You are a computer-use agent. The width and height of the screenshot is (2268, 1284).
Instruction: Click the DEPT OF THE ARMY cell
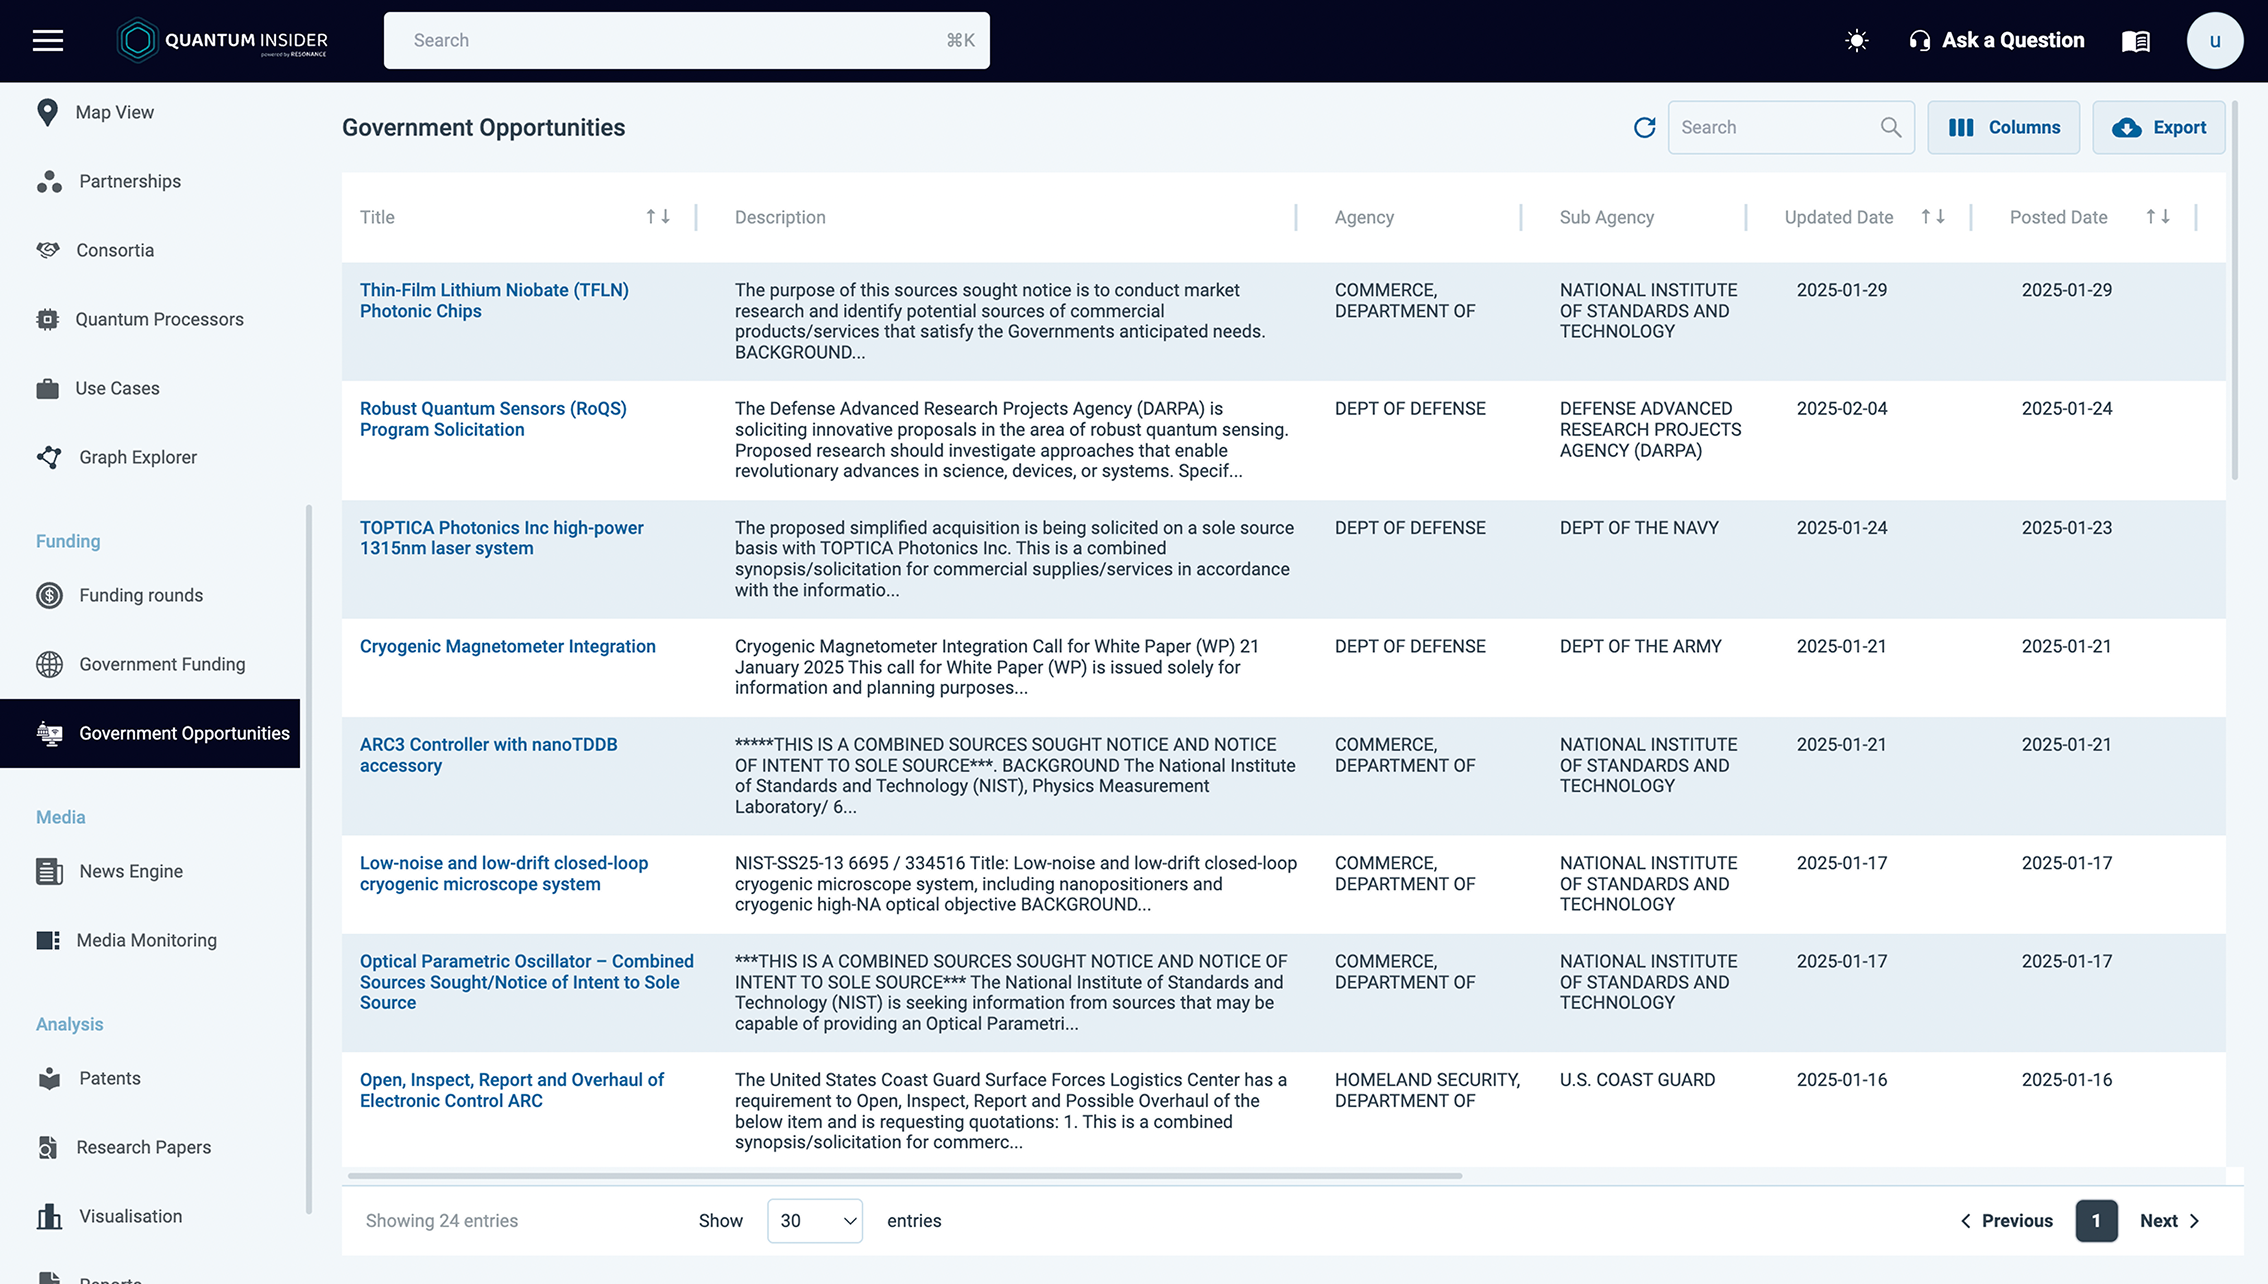tap(1640, 646)
